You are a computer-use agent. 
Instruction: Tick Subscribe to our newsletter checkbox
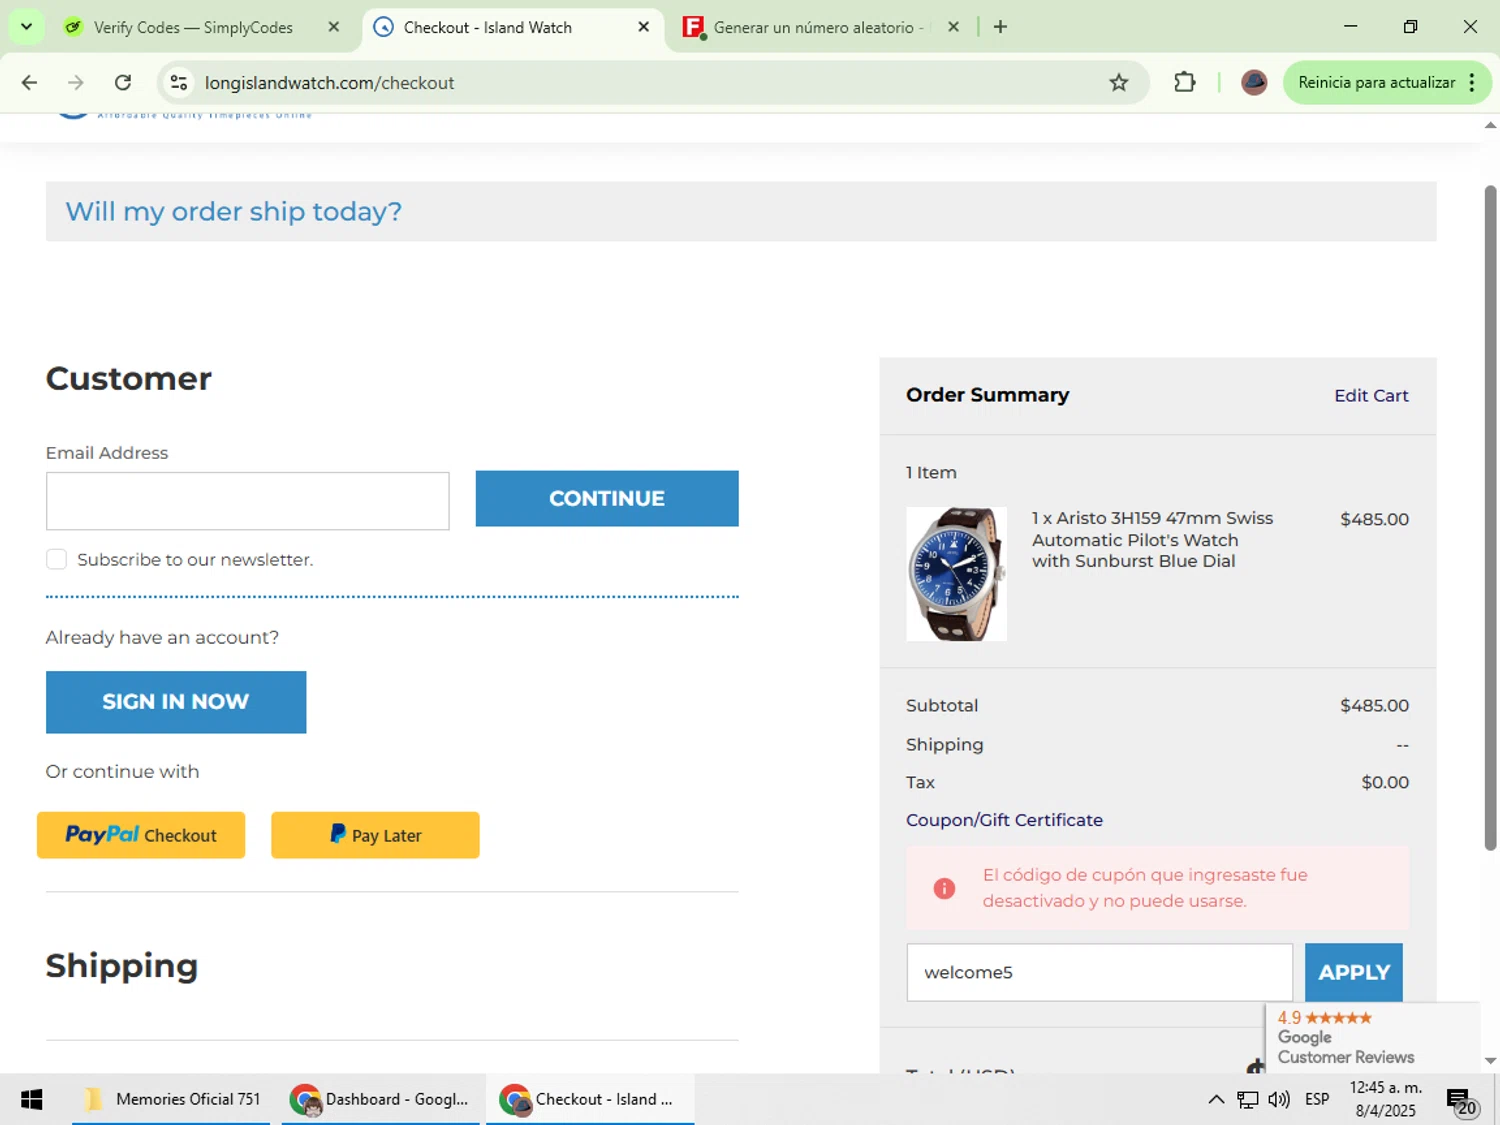click(x=57, y=559)
